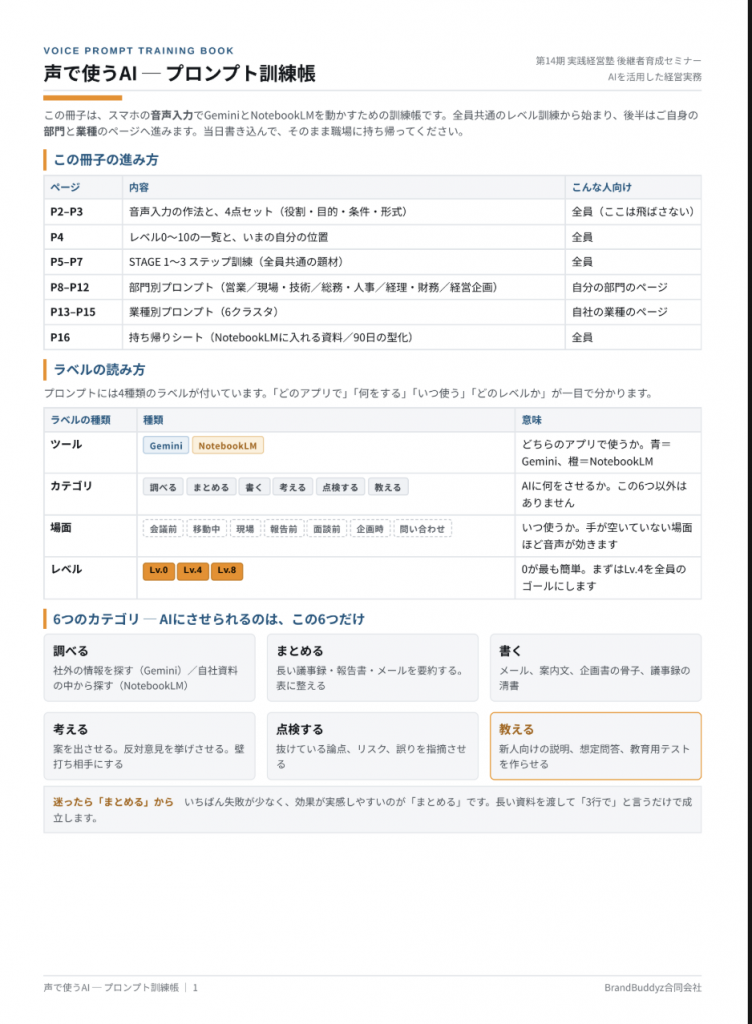Click the まとめる category card

(372, 667)
